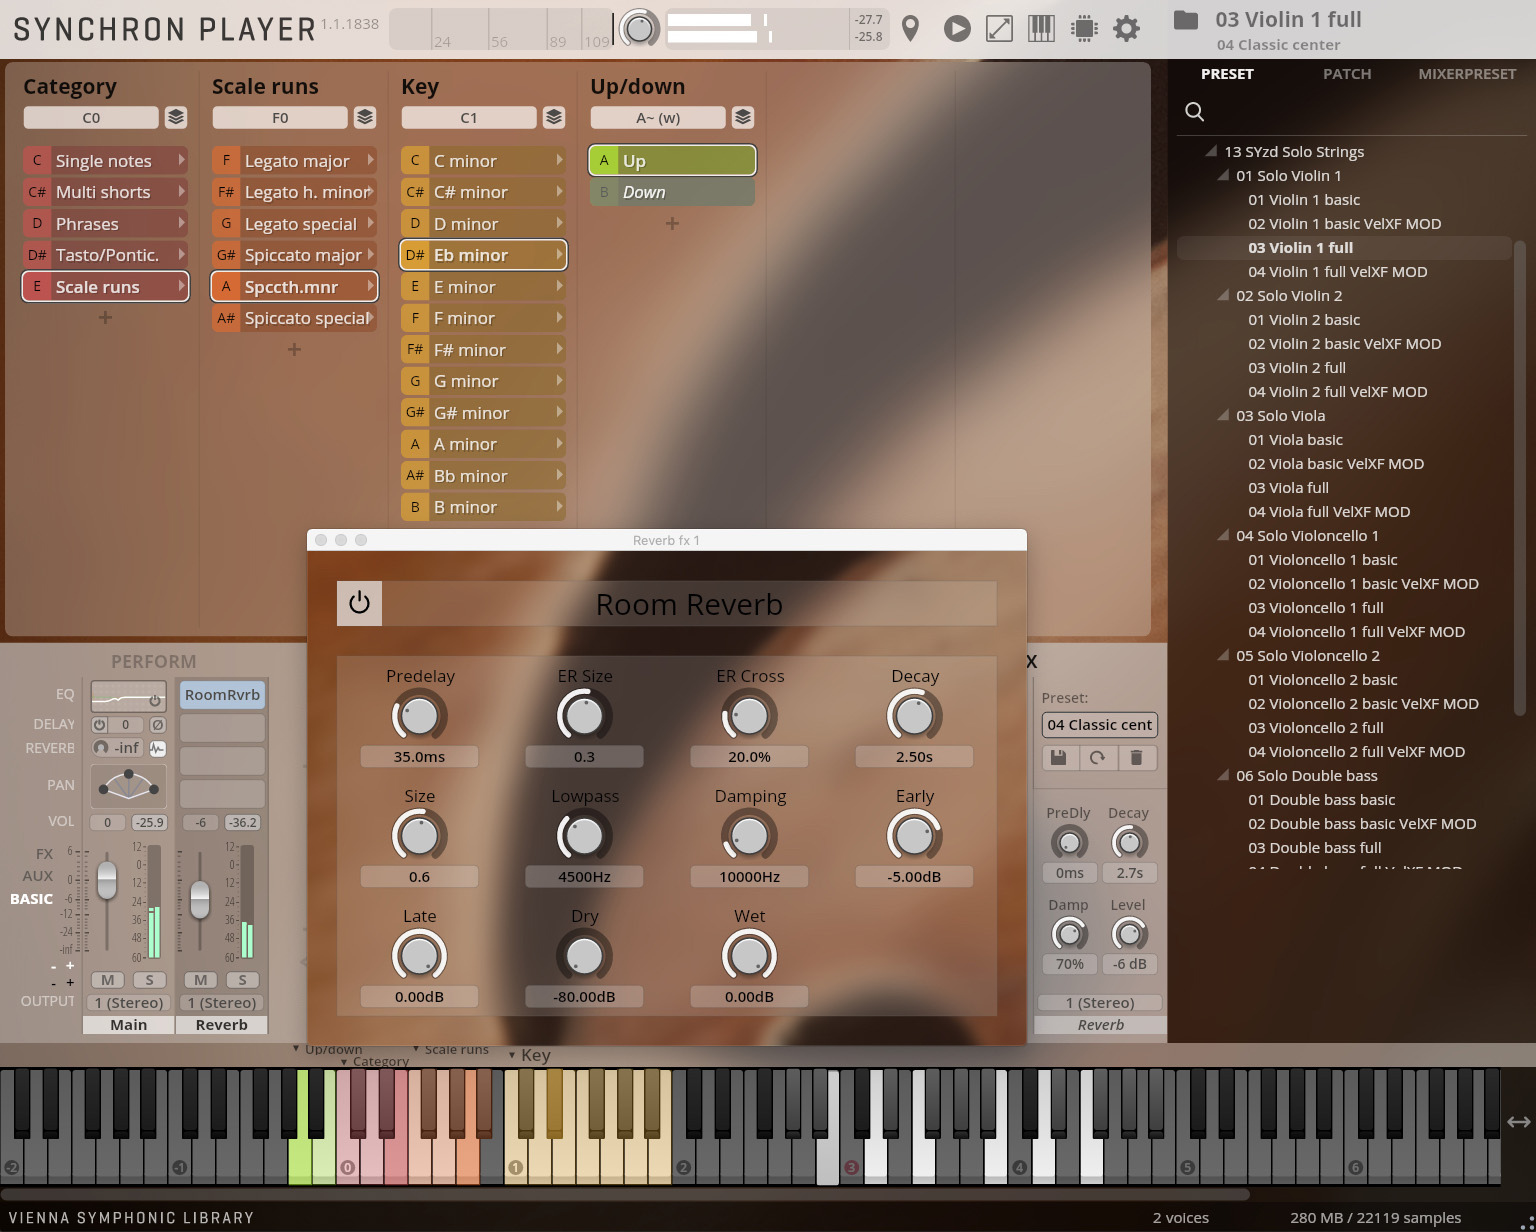This screenshot has width=1536, height=1232.
Task: Save the current reverb preset
Action: pyautogui.click(x=1059, y=758)
